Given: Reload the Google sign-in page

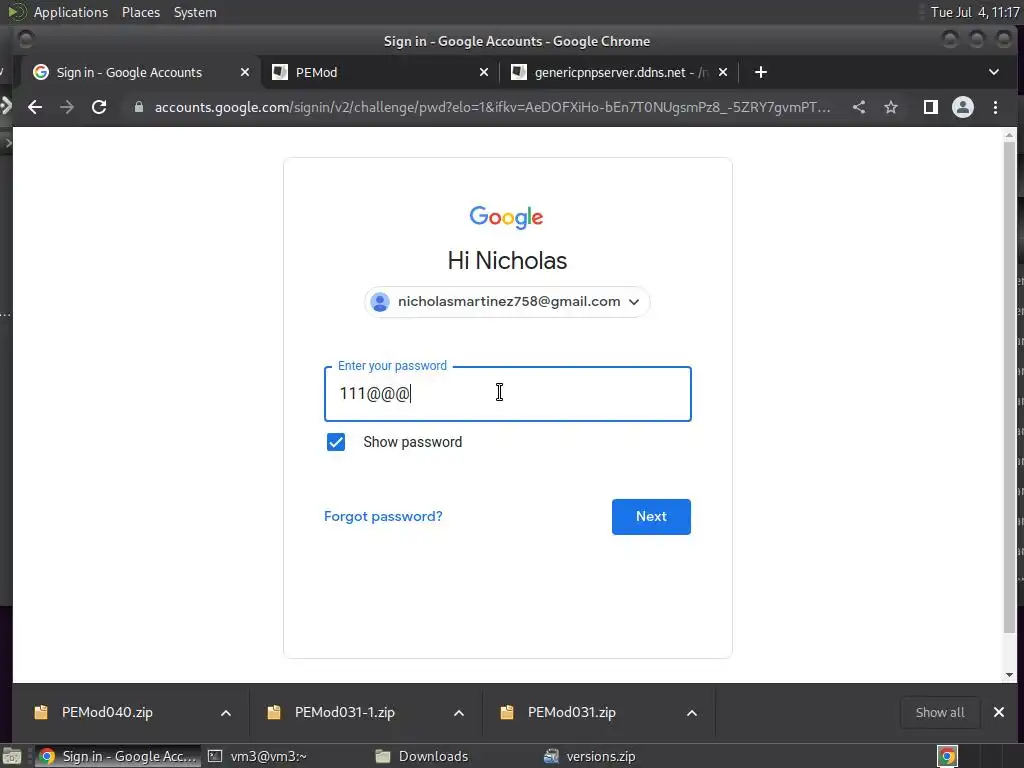Looking at the screenshot, I should pos(99,107).
